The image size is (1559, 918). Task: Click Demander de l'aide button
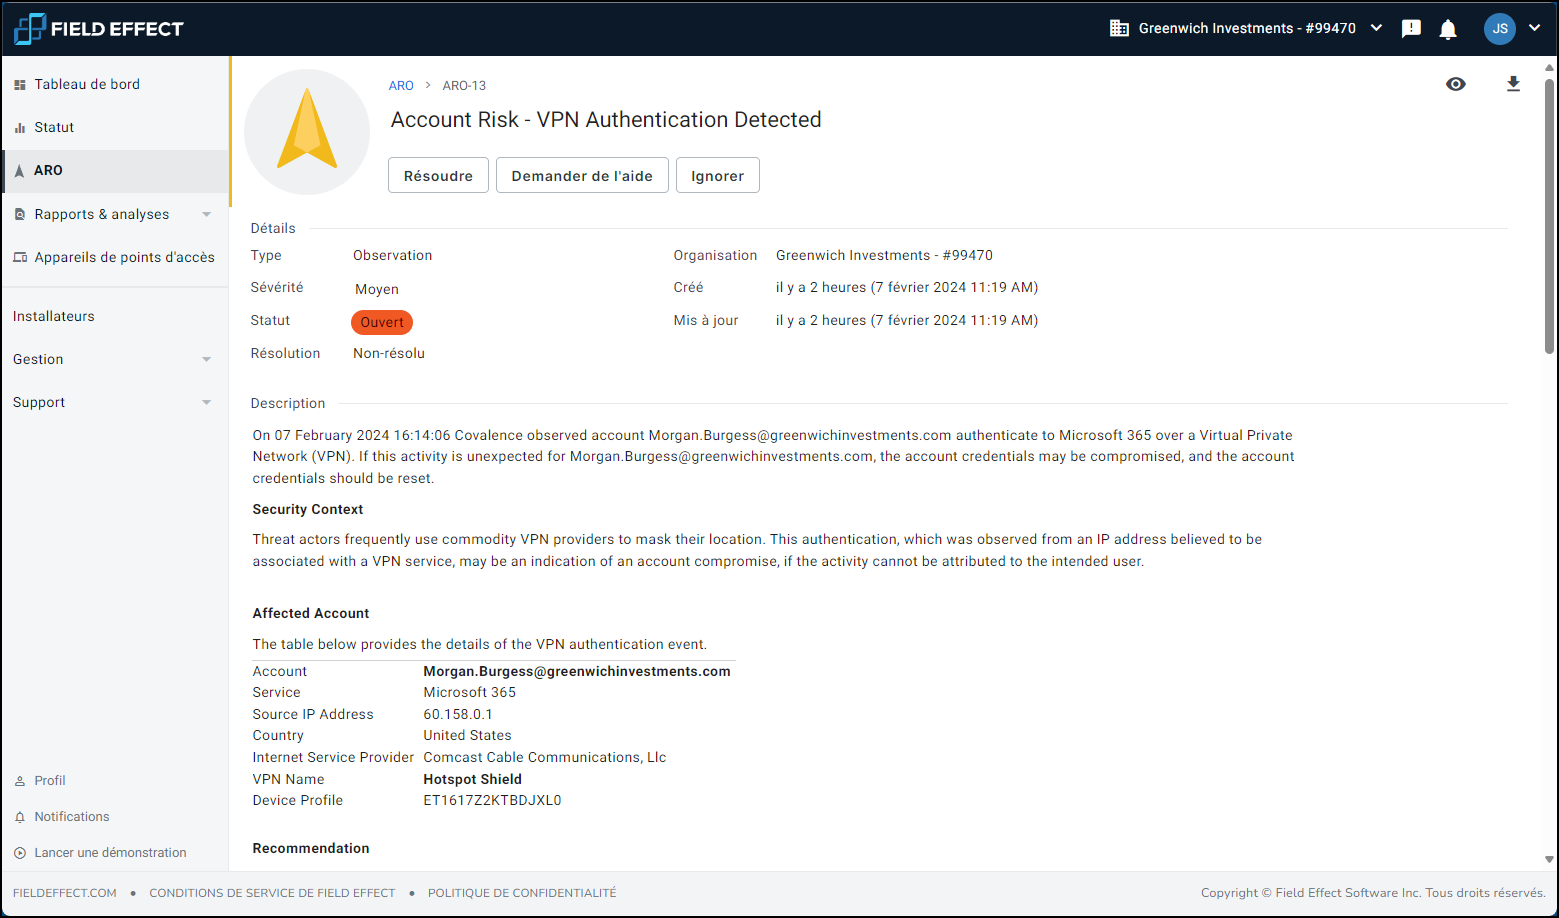(x=582, y=175)
